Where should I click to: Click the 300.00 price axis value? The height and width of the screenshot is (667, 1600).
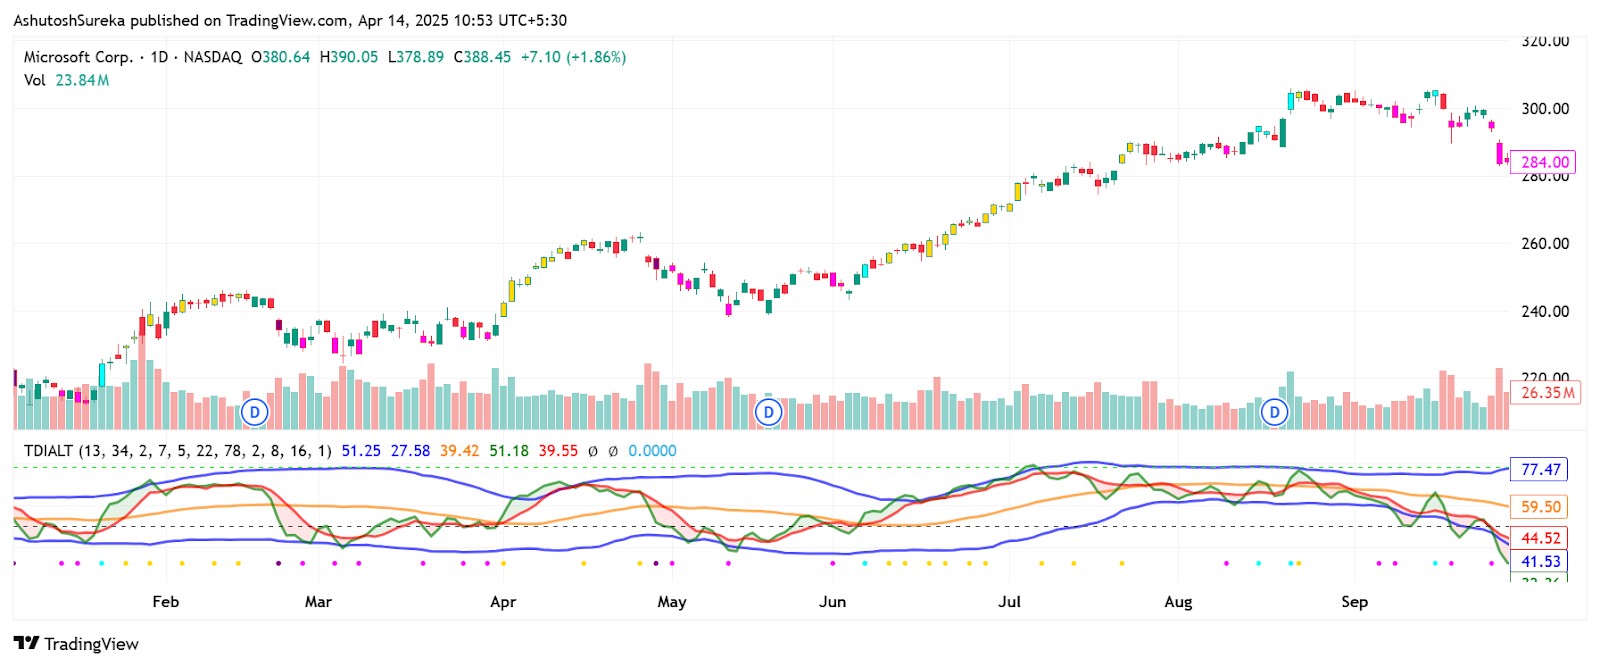click(1545, 109)
